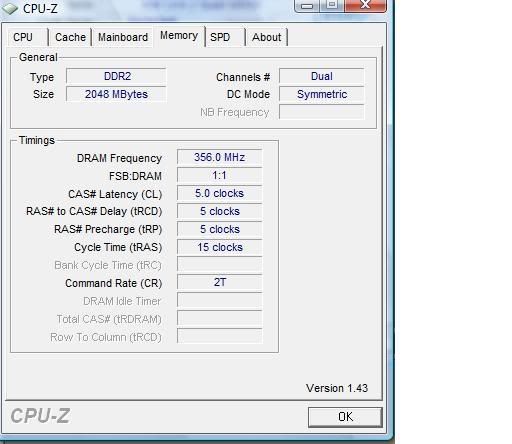Screen dimensions: 512x444
Task: Click the memory Type field DDR2
Action: [x=116, y=76]
